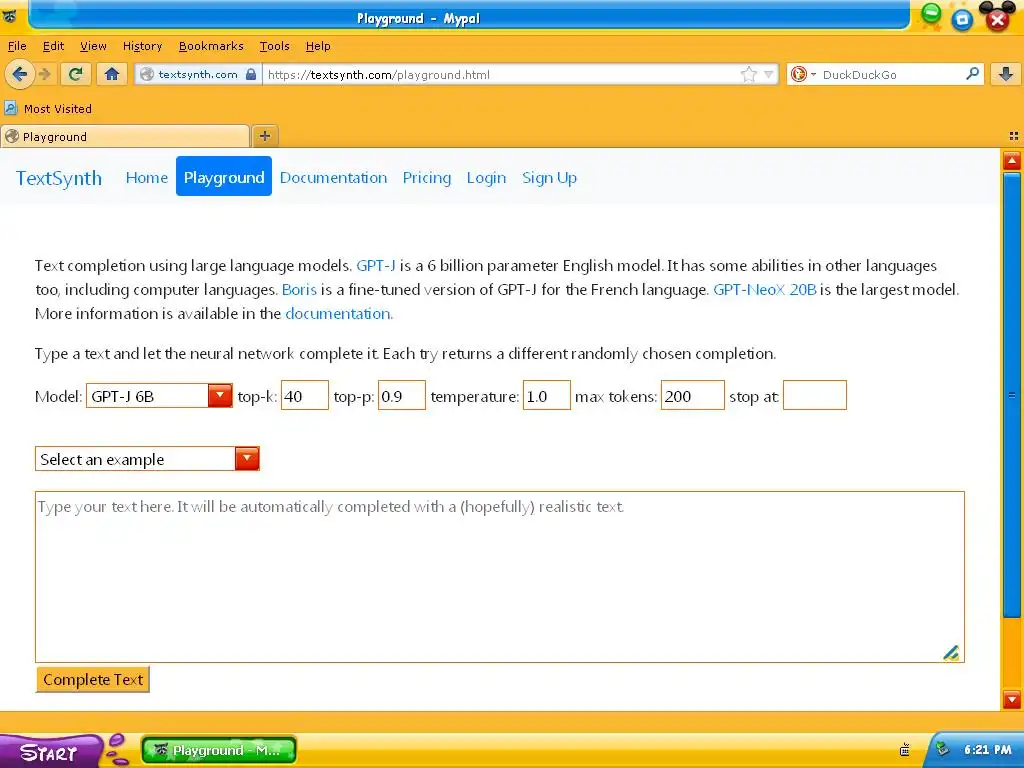This screenshot has height=768, width=1024.
Task: Click the vertical scrollbar thumb
Action: [1012, 394]
